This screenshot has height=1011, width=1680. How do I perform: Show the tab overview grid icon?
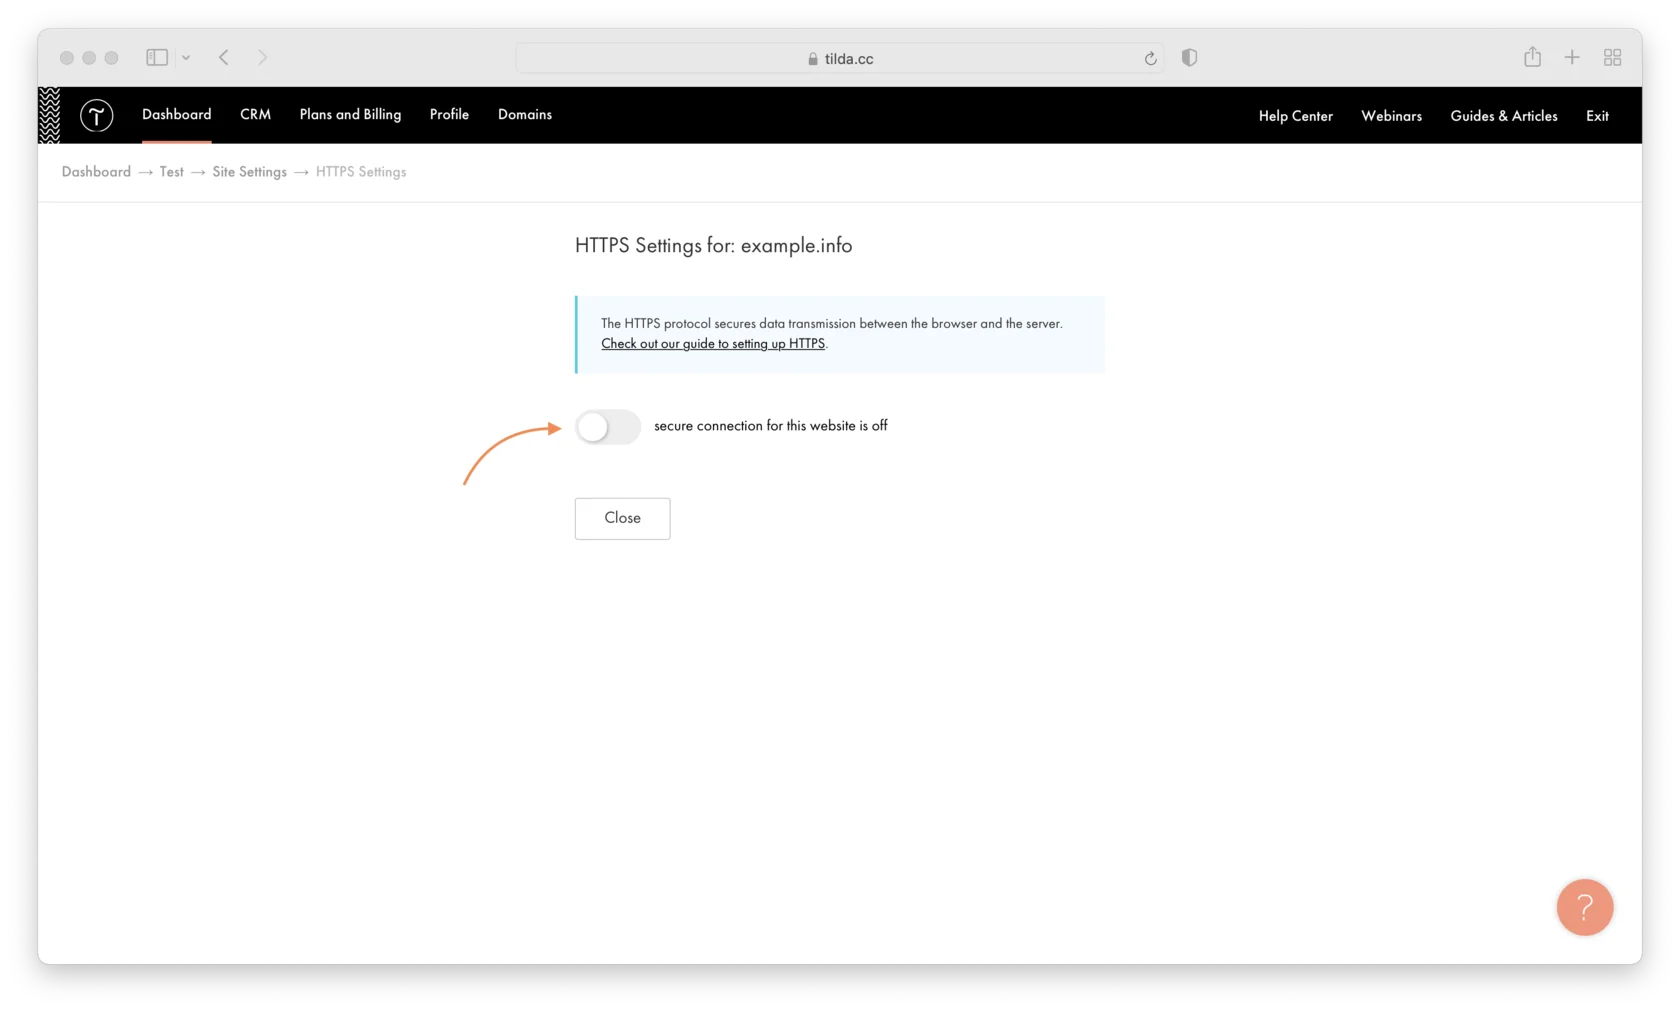[1612, 58]
